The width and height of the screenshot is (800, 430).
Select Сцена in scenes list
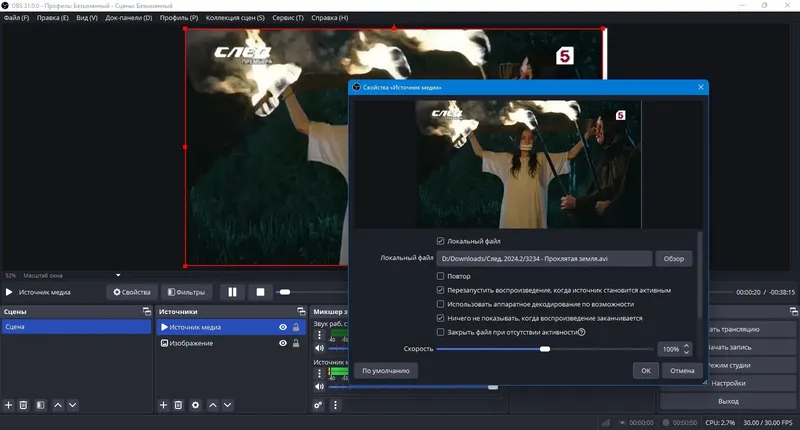click(x=77, y=327)
